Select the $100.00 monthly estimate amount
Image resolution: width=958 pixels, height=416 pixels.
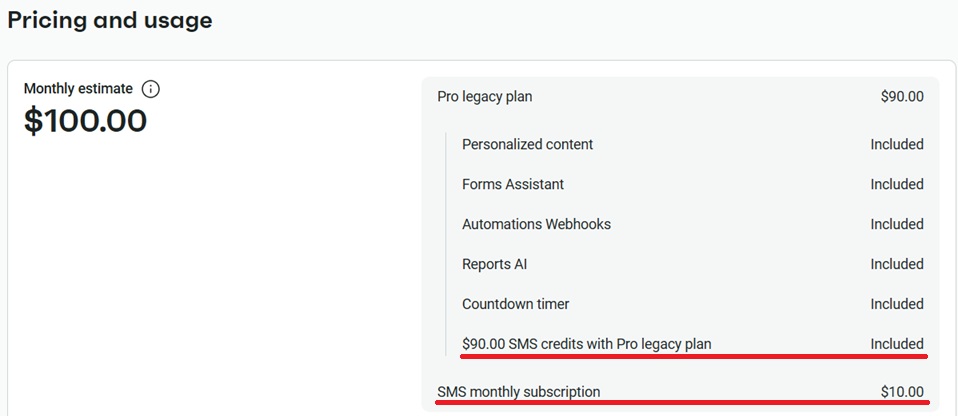coord(86,120)
